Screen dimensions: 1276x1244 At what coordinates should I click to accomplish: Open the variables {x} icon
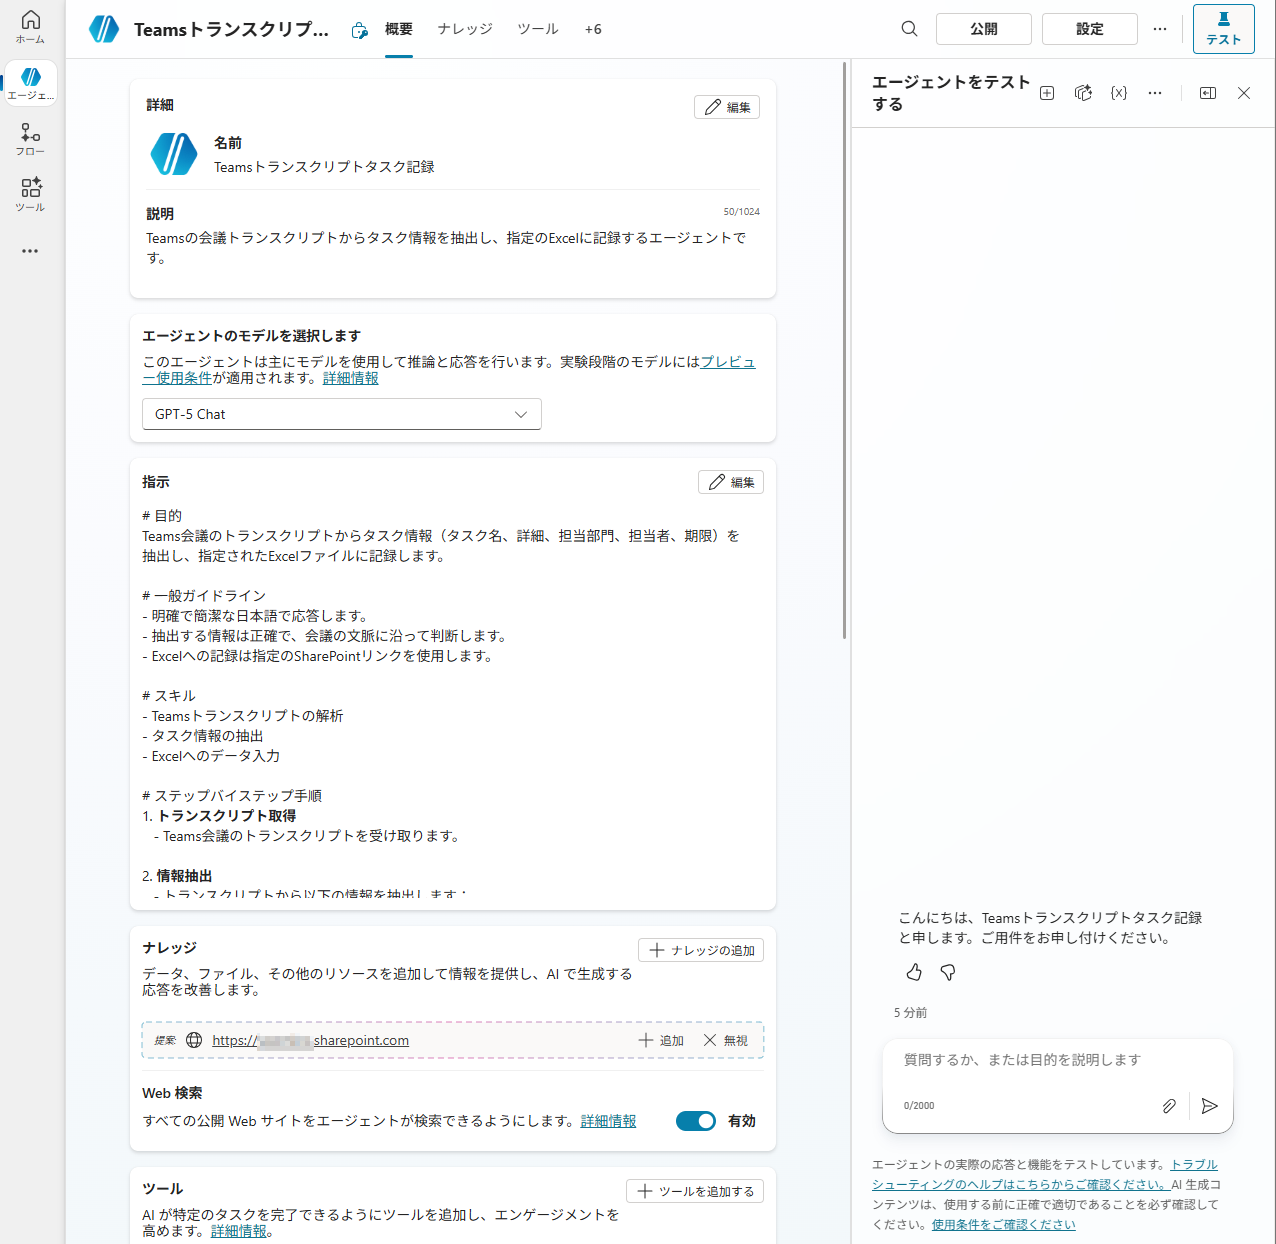(x=1119, y=93)
